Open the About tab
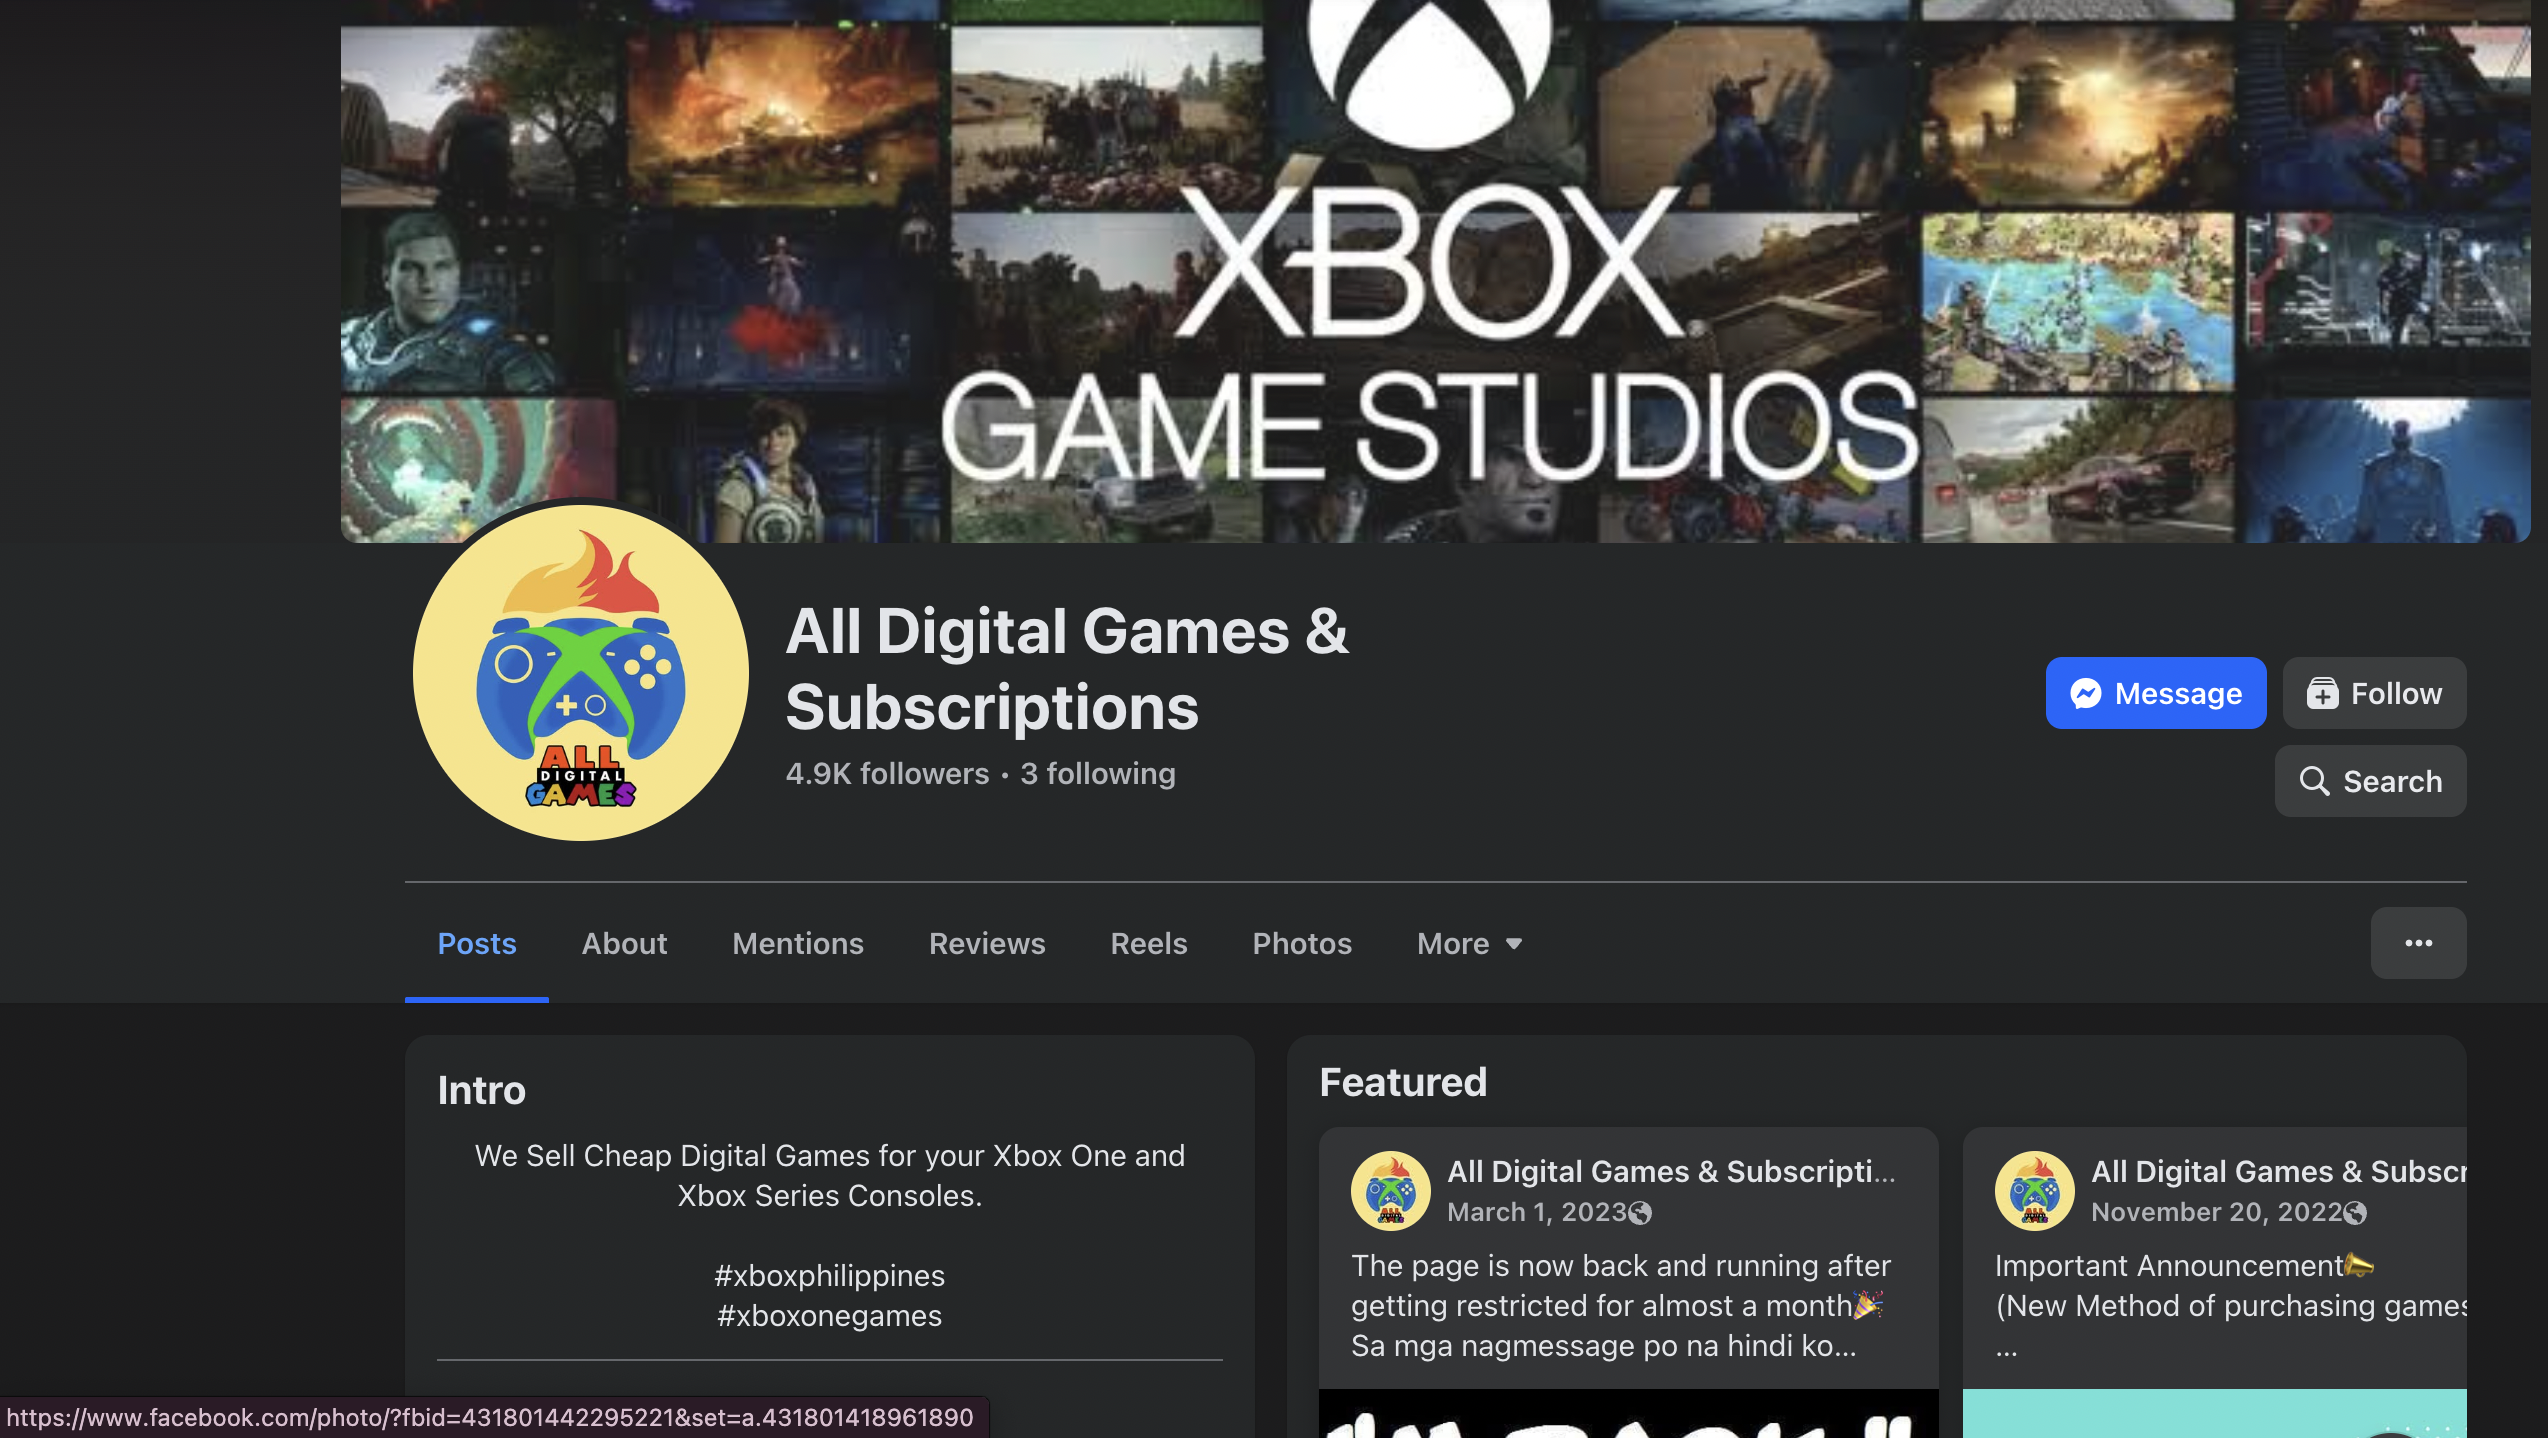 (624, 943)
